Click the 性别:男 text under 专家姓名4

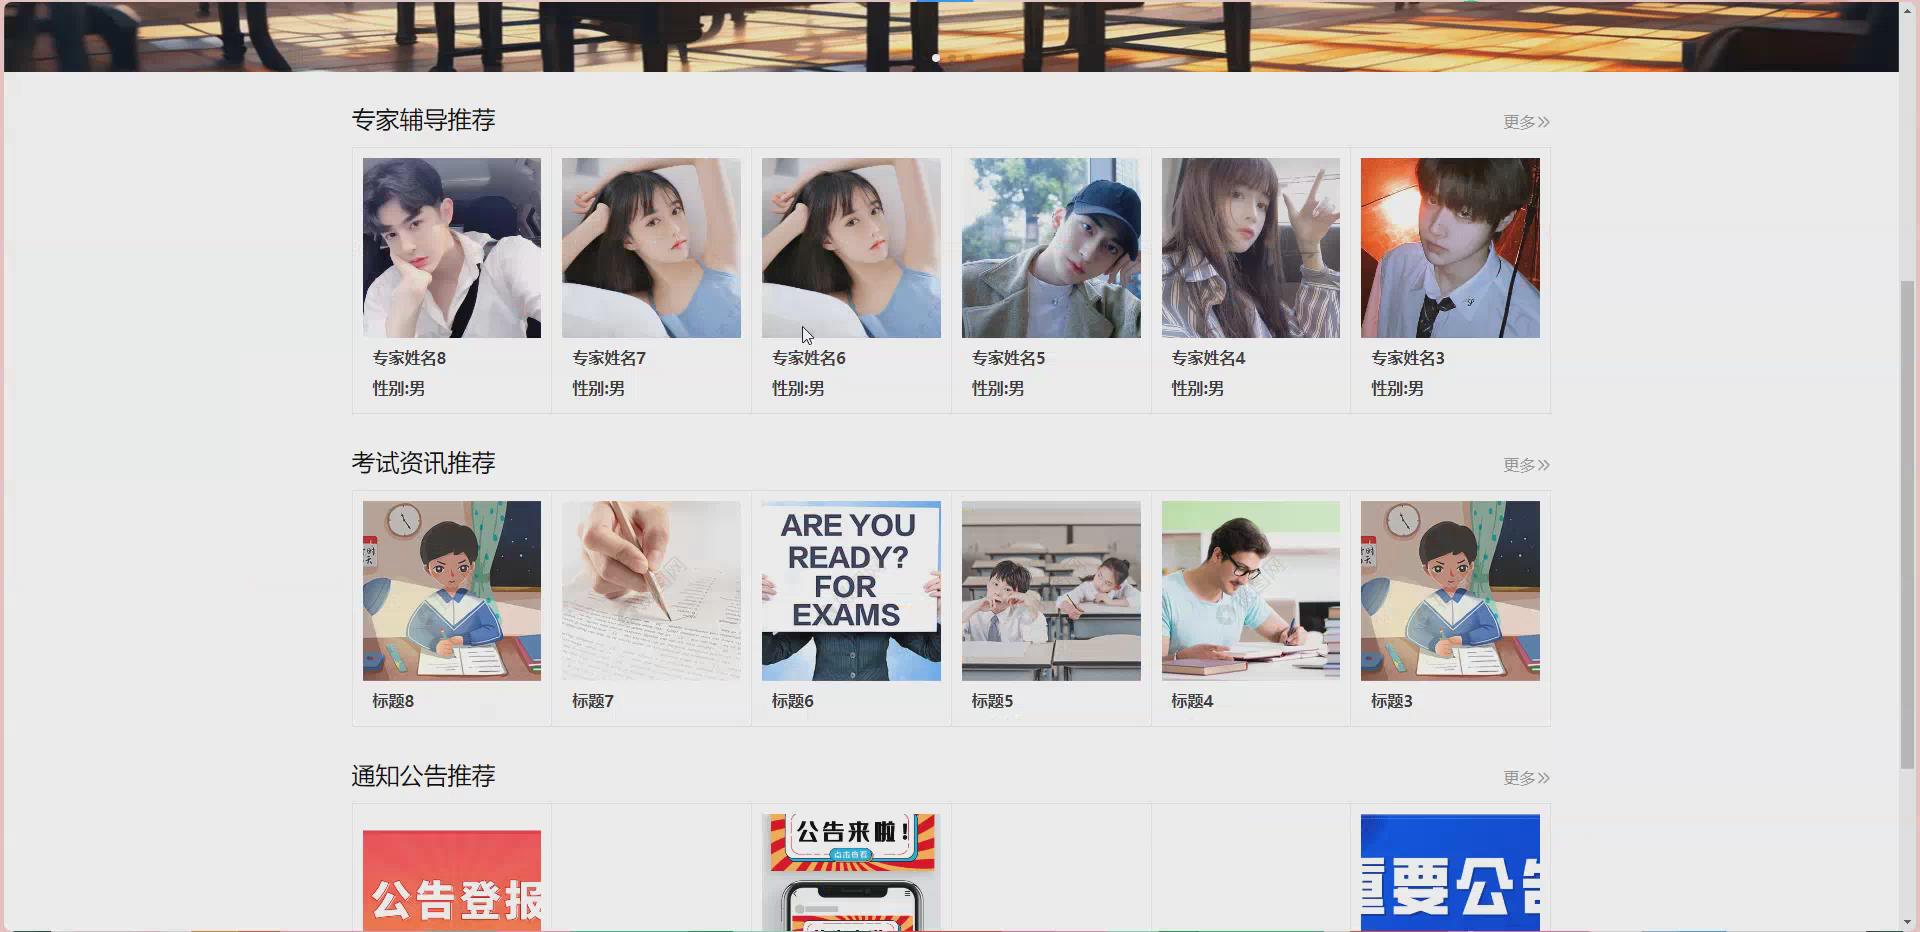tap(1197, 388)
